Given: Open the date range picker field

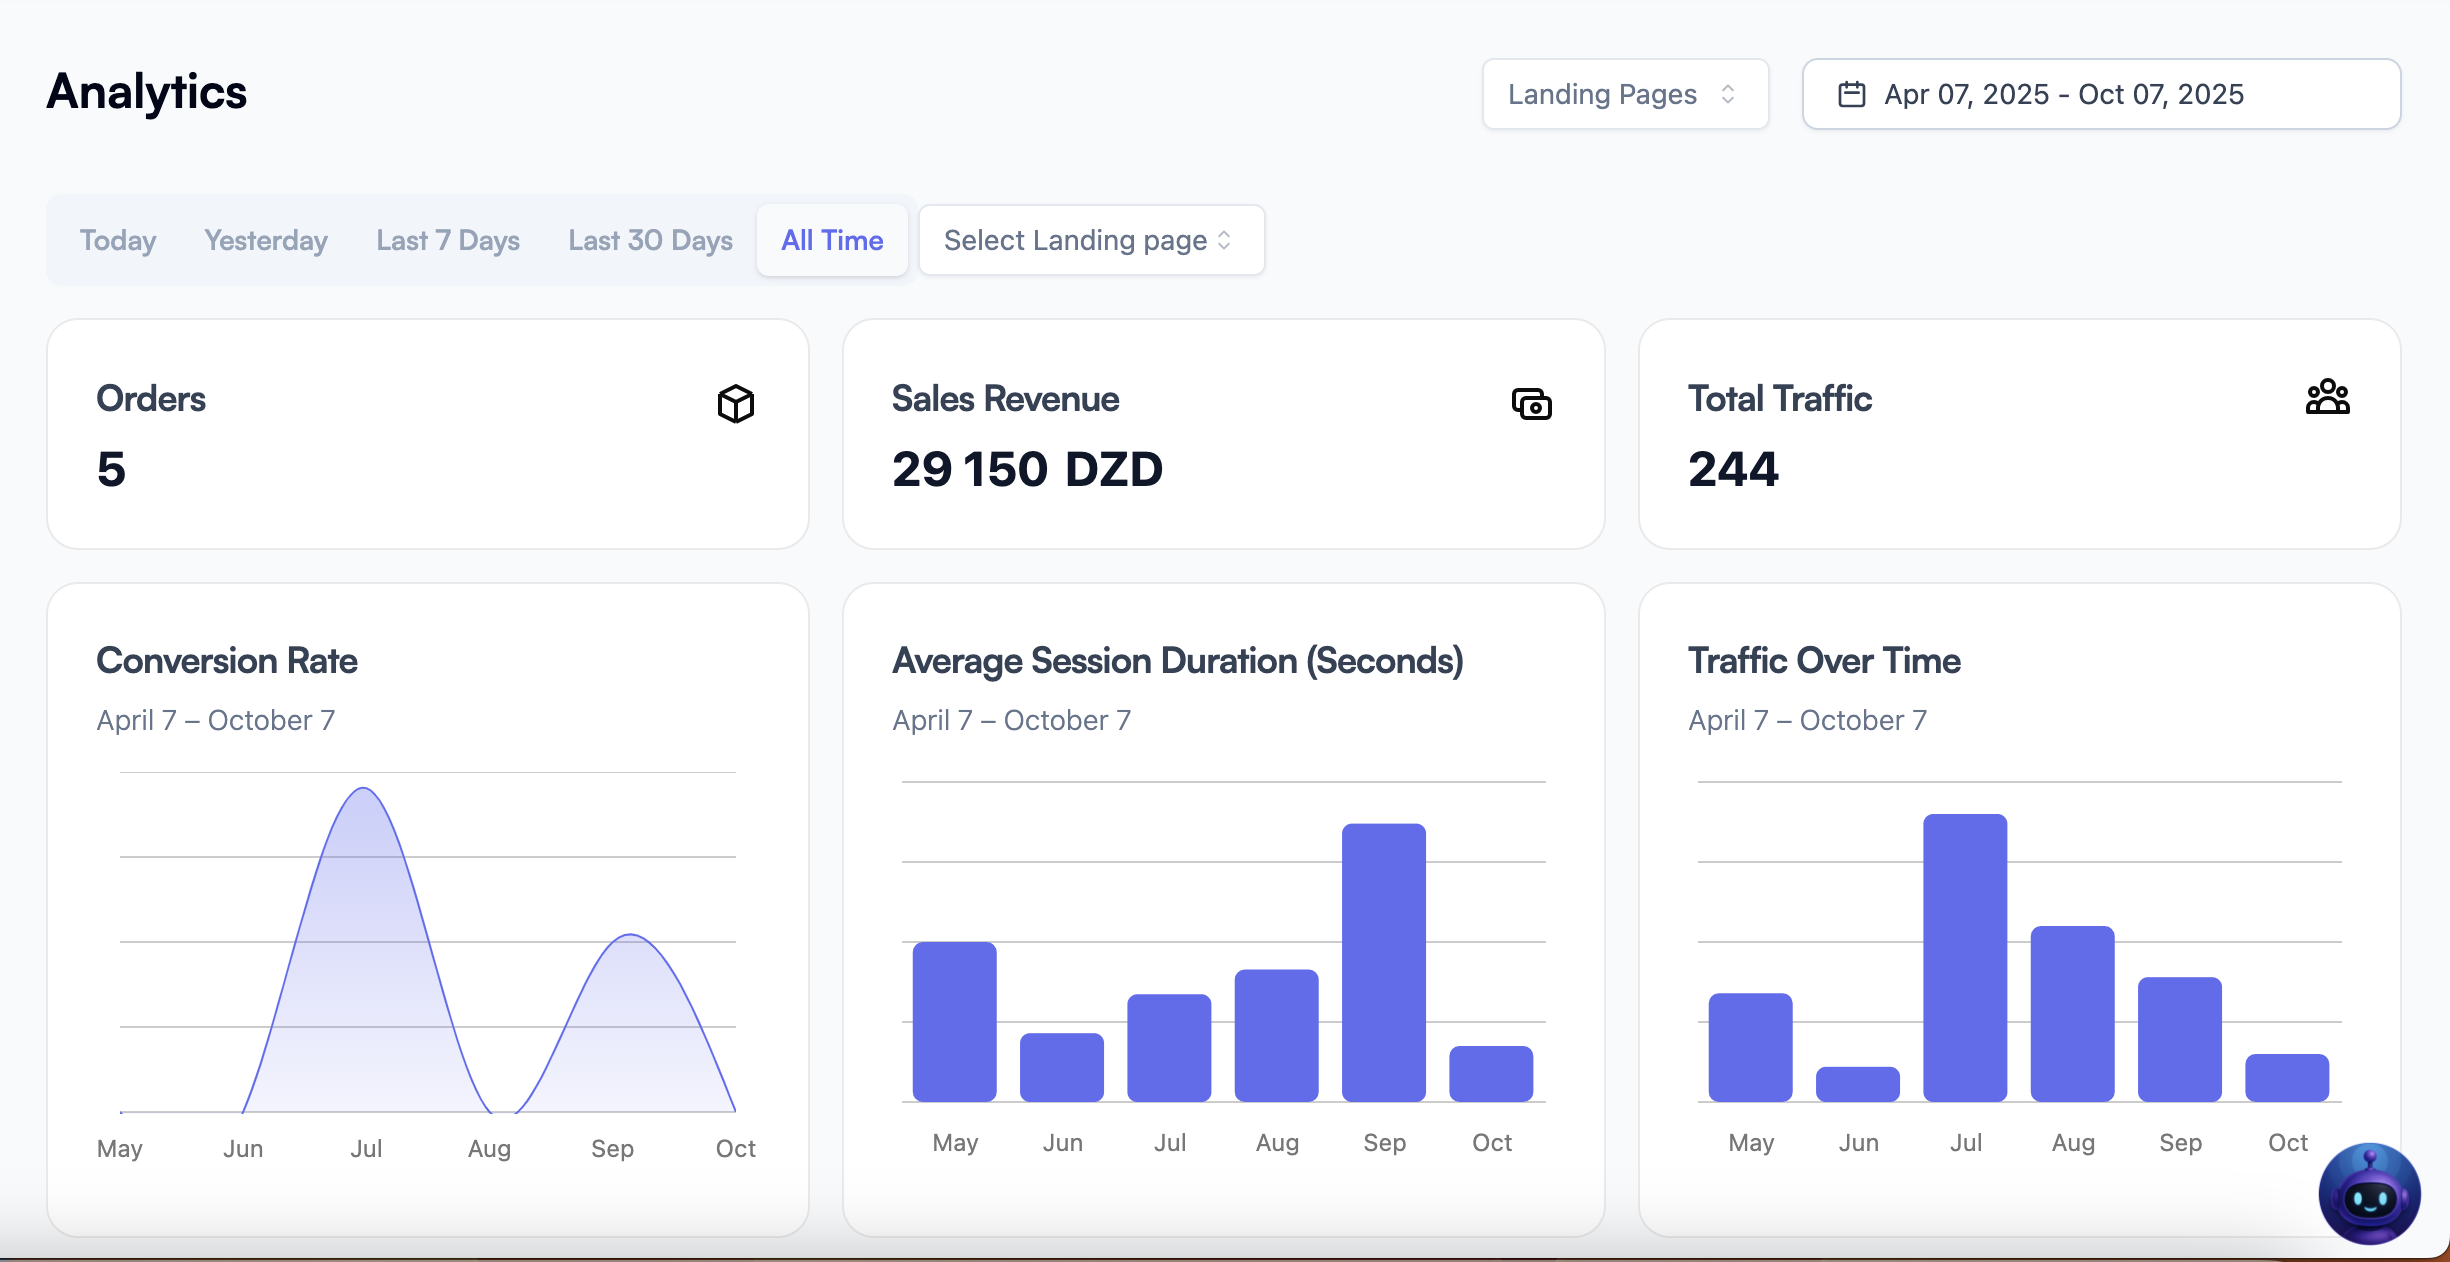Looking at the screenshot, I should 2101,94.
